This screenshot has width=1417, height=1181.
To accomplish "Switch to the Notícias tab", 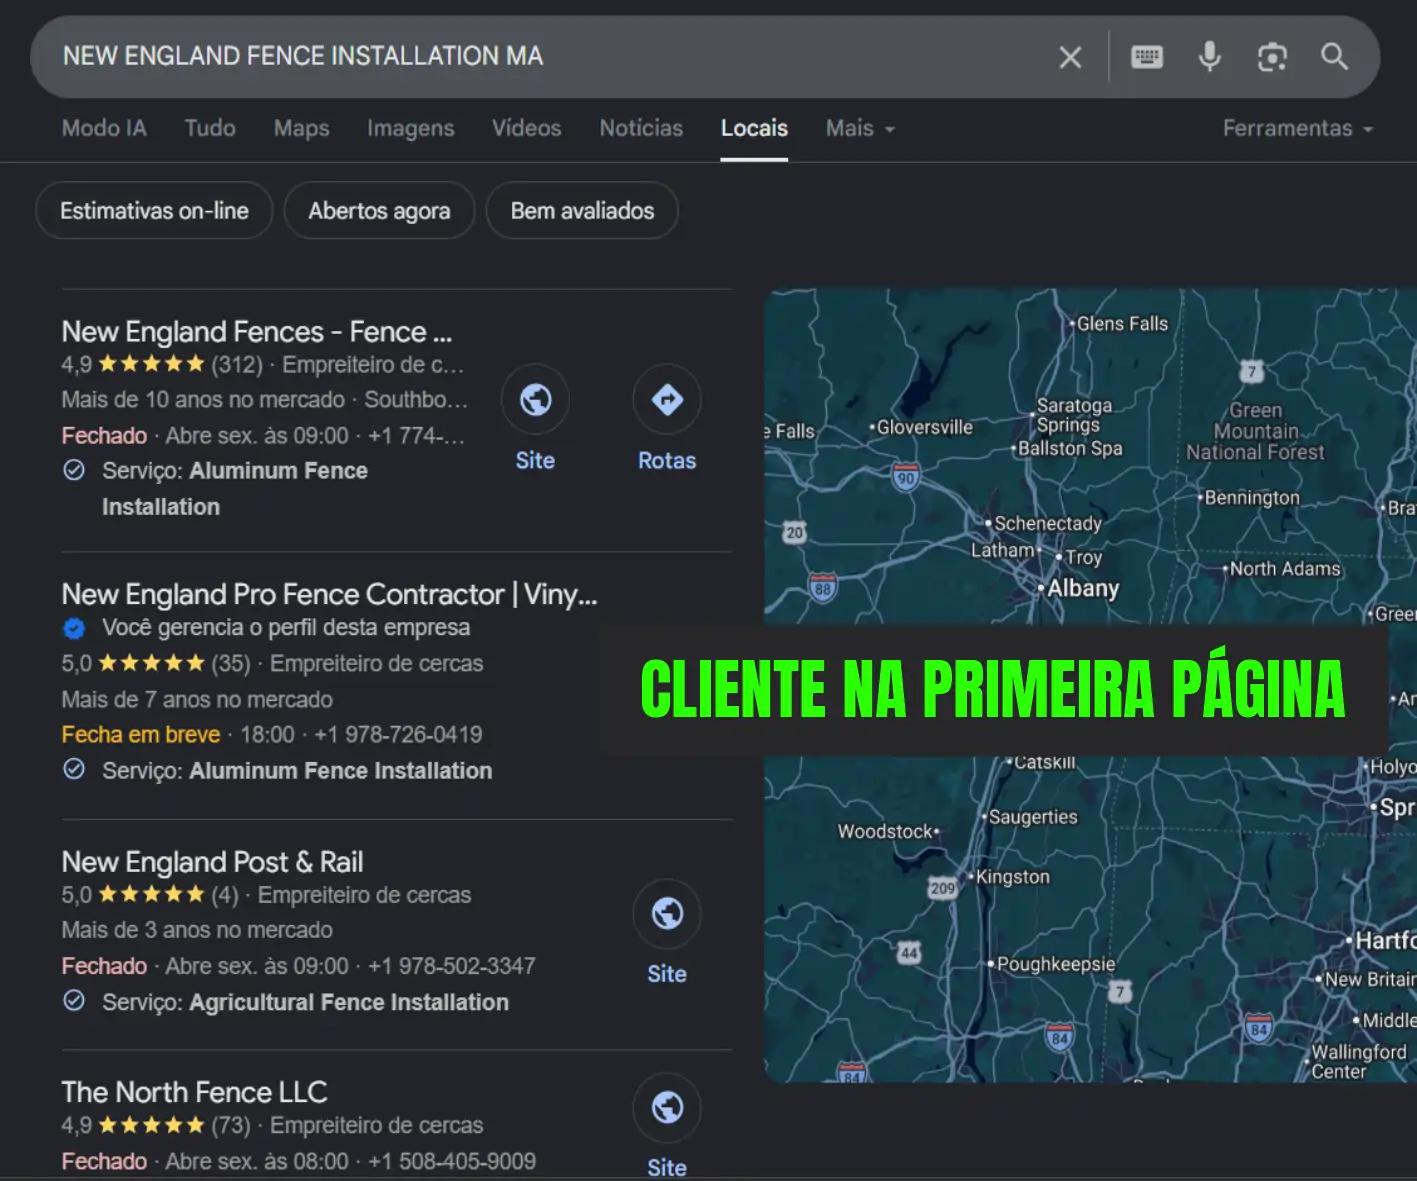I will (x=641, y=128).
